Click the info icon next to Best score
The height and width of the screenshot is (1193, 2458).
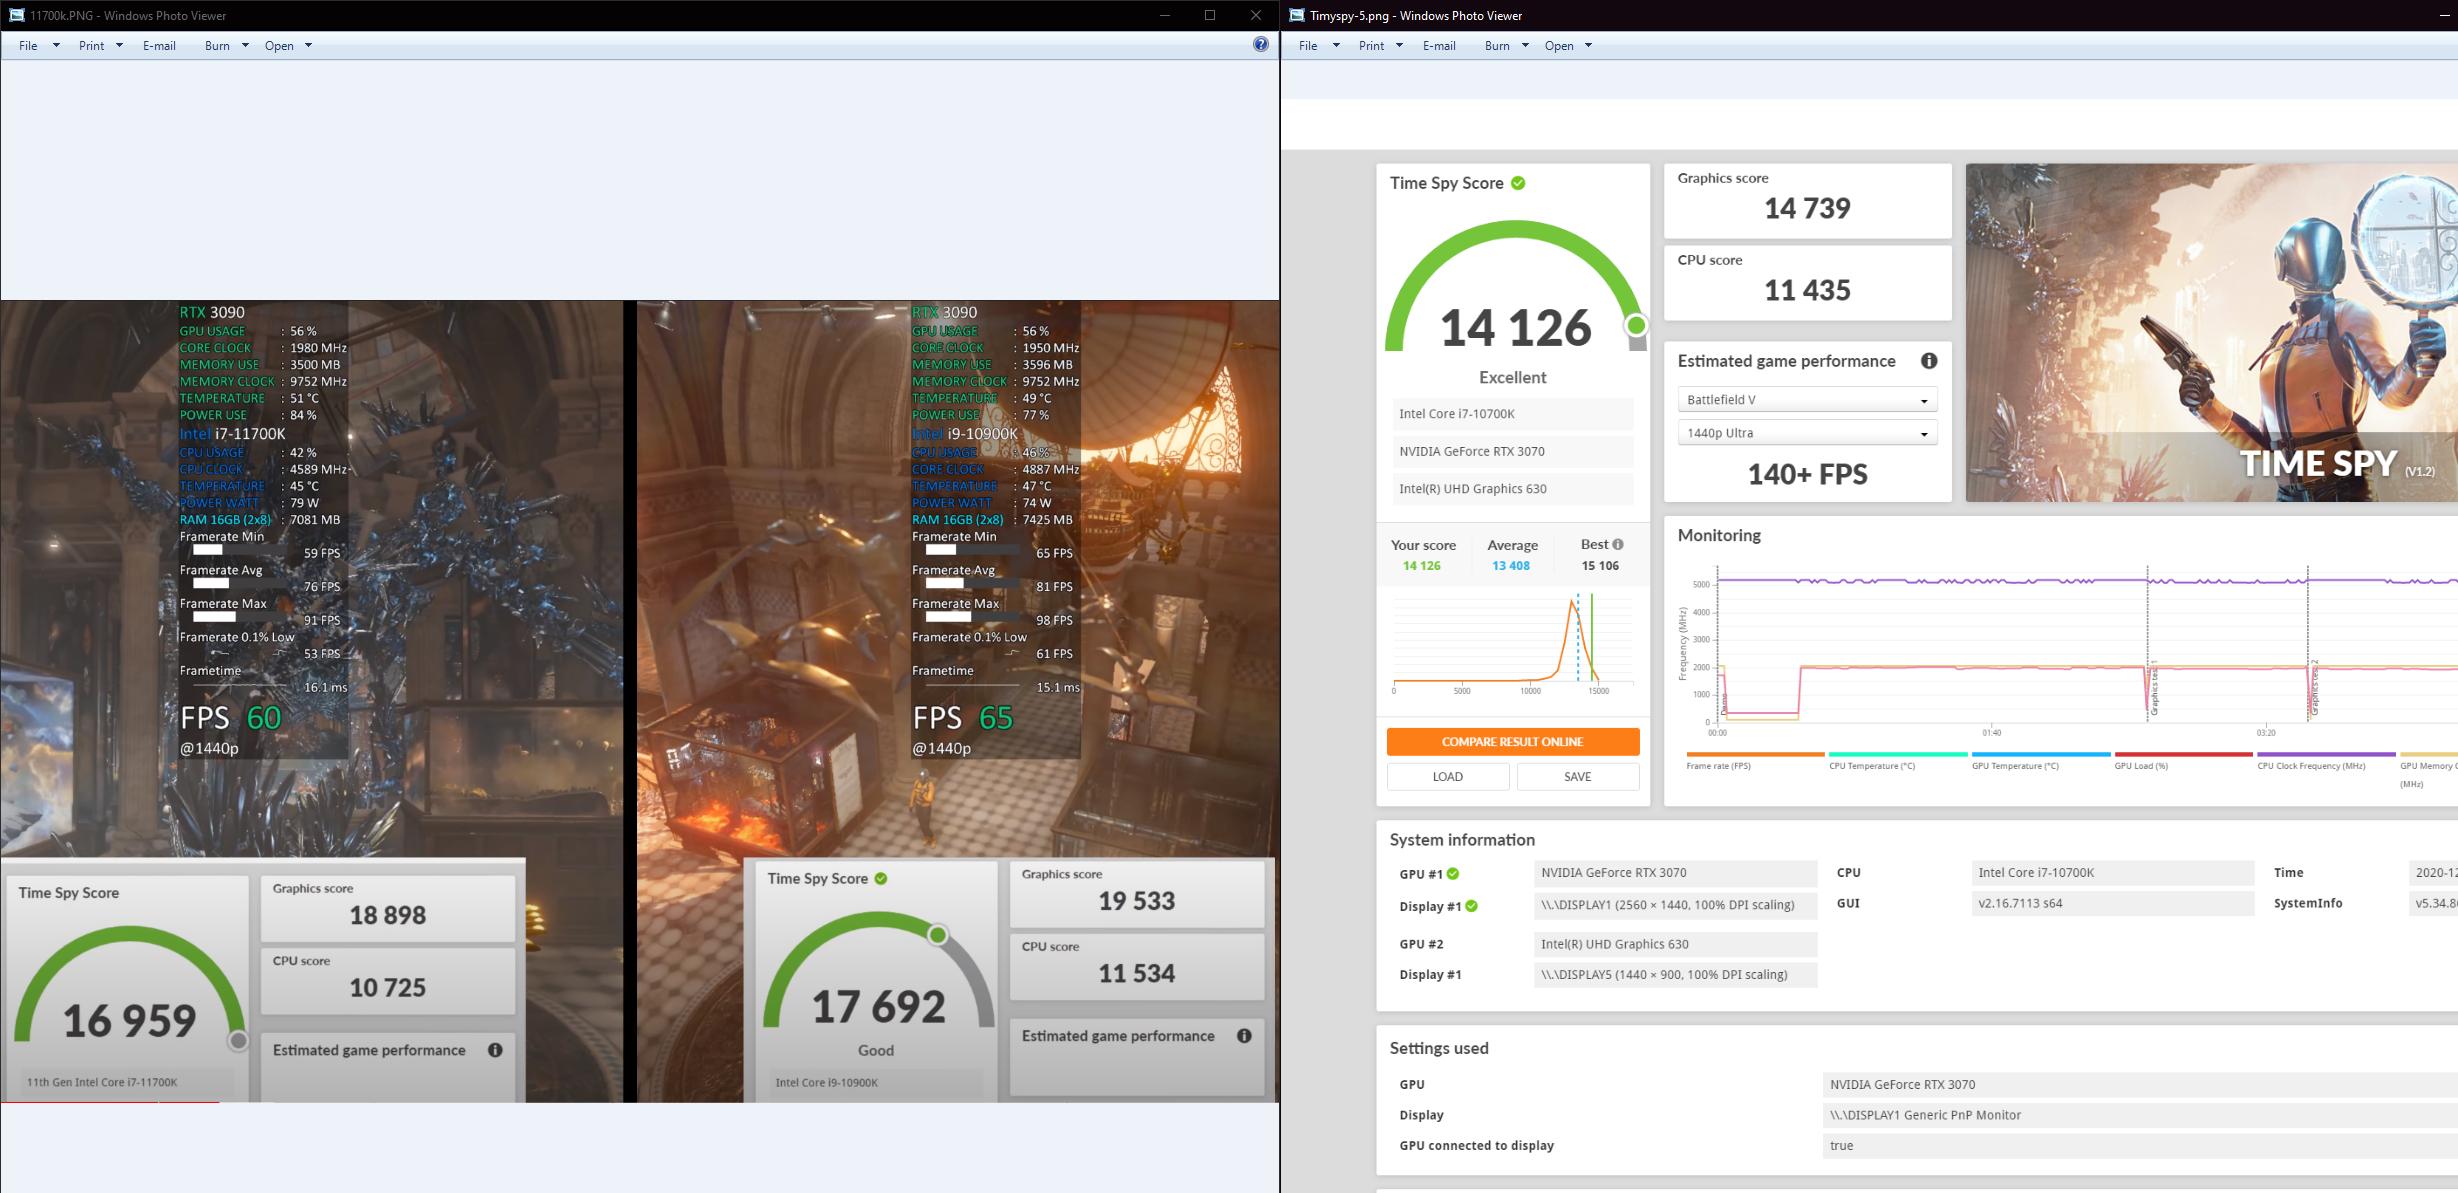coord(1618,544)
